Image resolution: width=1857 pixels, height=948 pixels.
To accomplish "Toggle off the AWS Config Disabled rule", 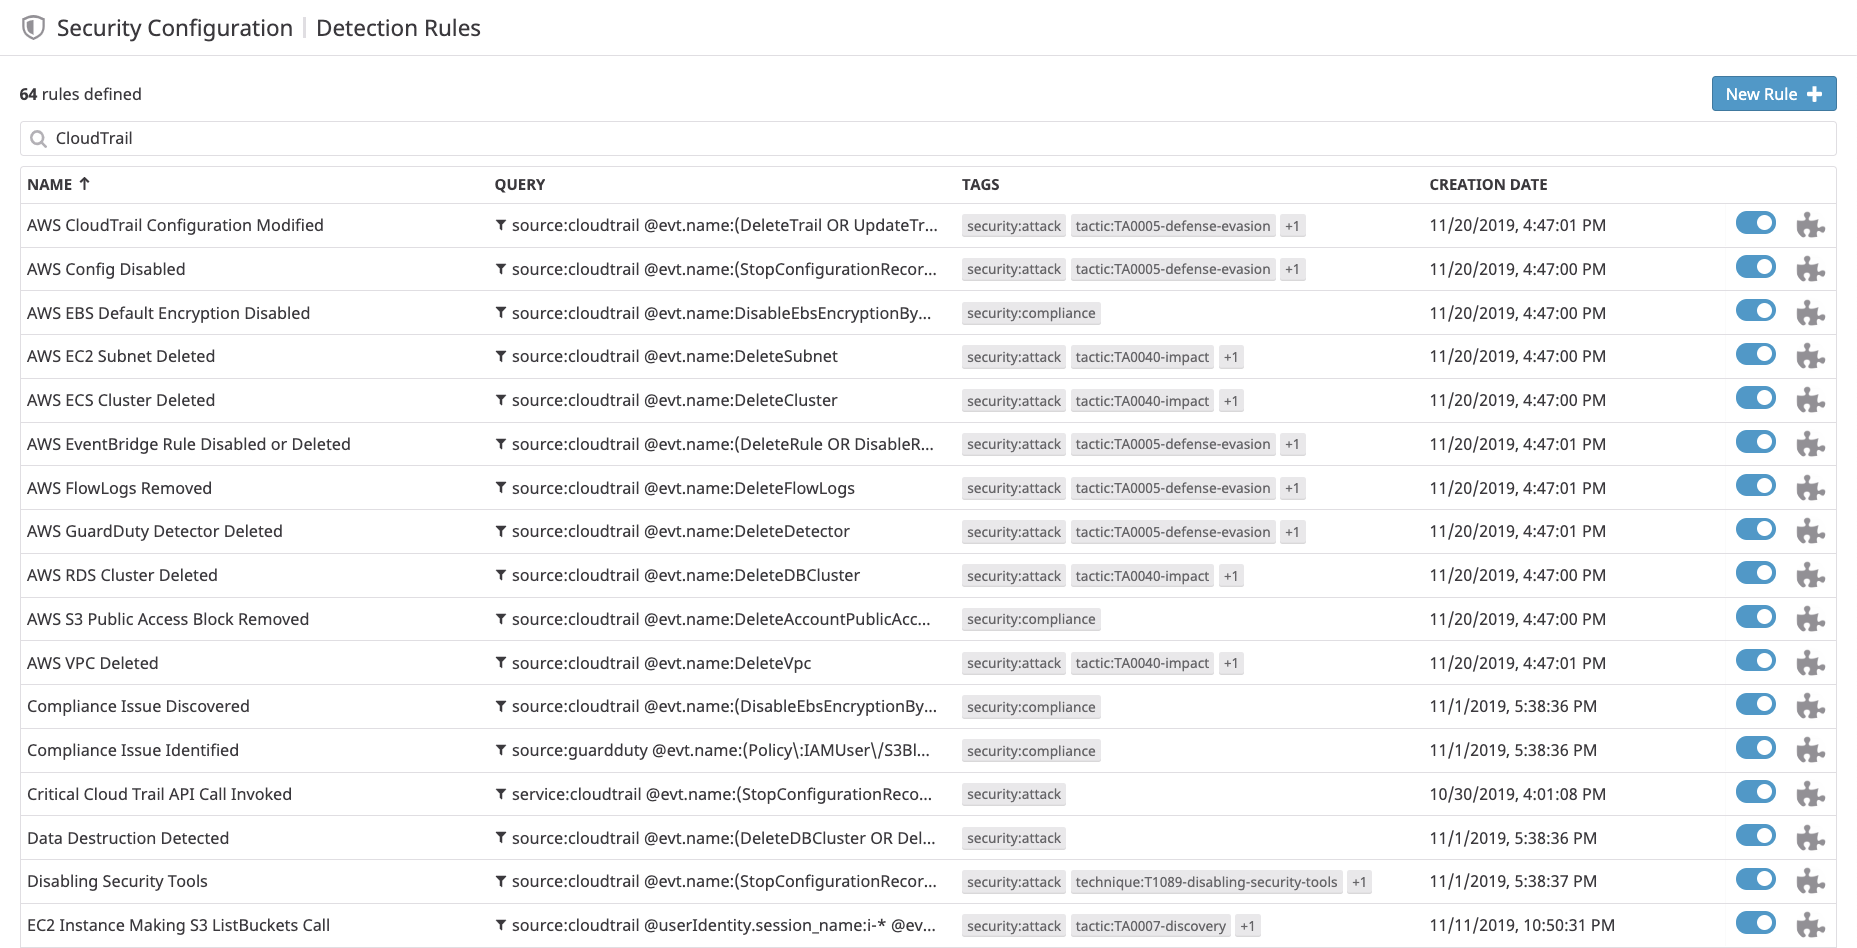I will tap(1755, 267).
